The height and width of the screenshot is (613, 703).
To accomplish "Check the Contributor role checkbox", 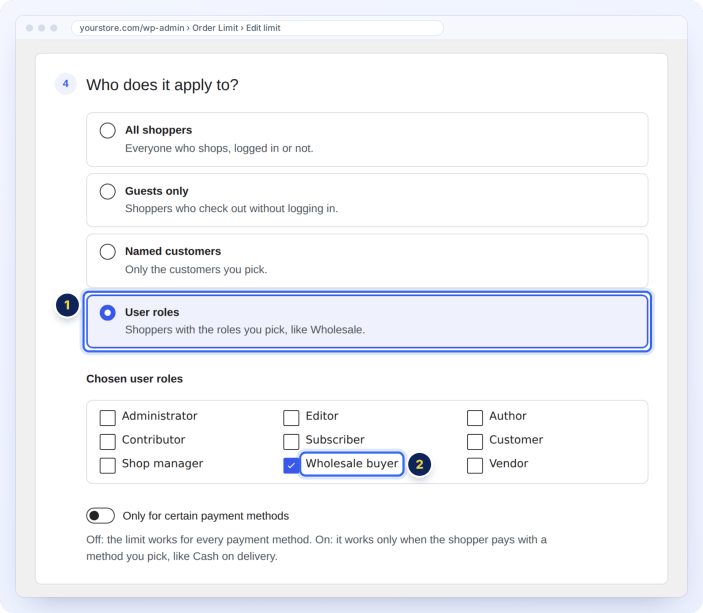I will pyautogui.click(x=108, y=441).
